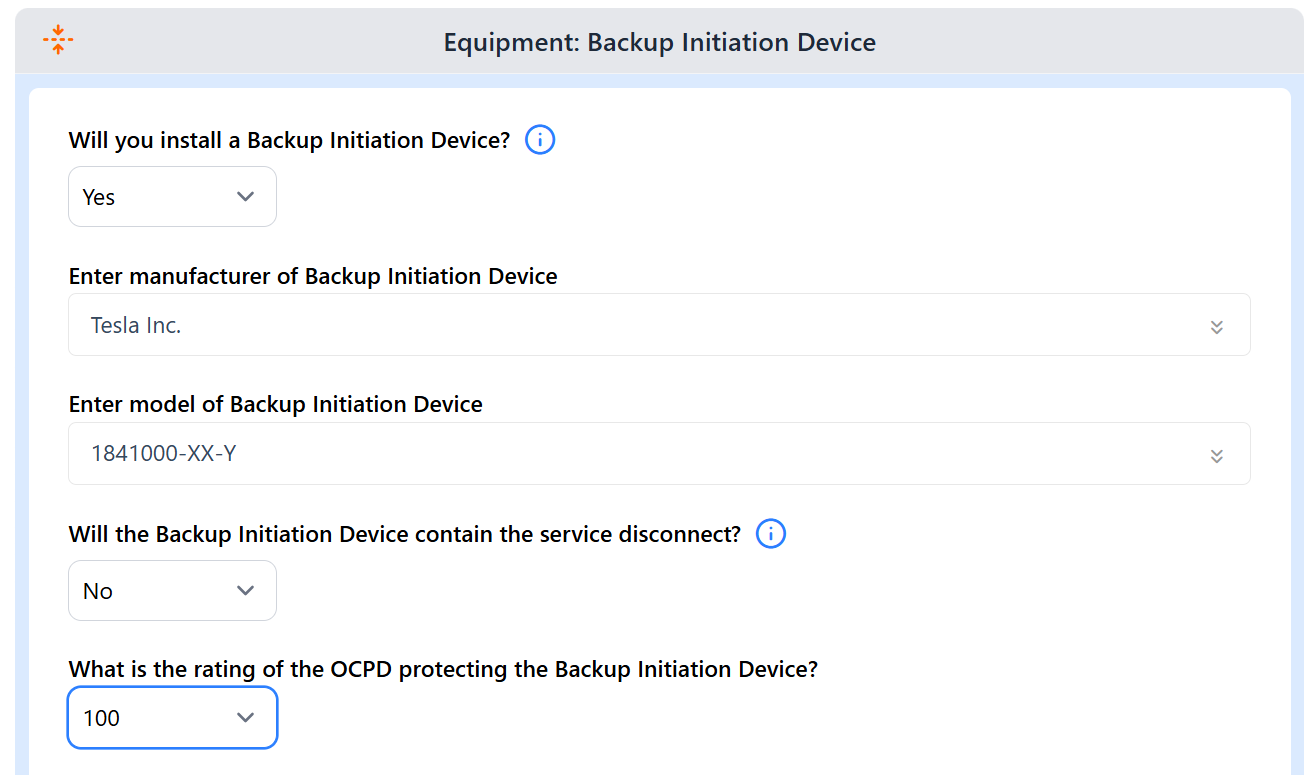Click the 'Will you install a Backup Initiation Device?' label
Image resolution: width=1314 pixels, height=775 pixels.
click(290, 141)
